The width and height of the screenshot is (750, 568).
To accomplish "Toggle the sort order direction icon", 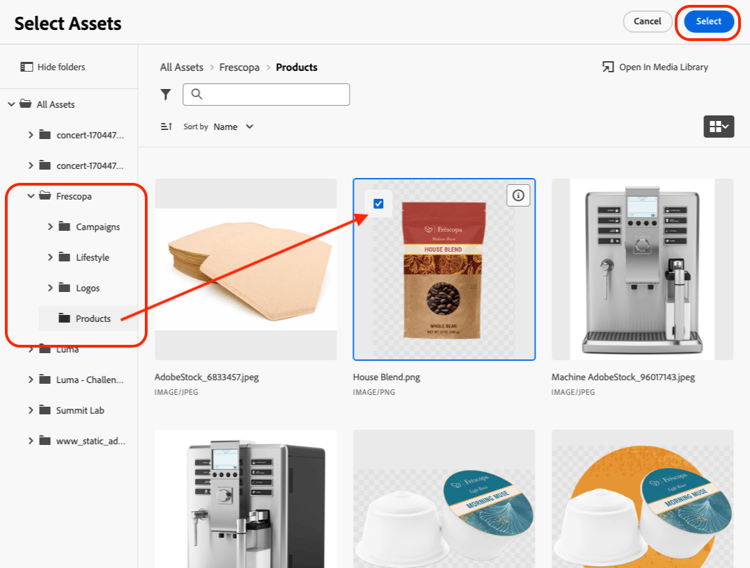I will 166,127.
